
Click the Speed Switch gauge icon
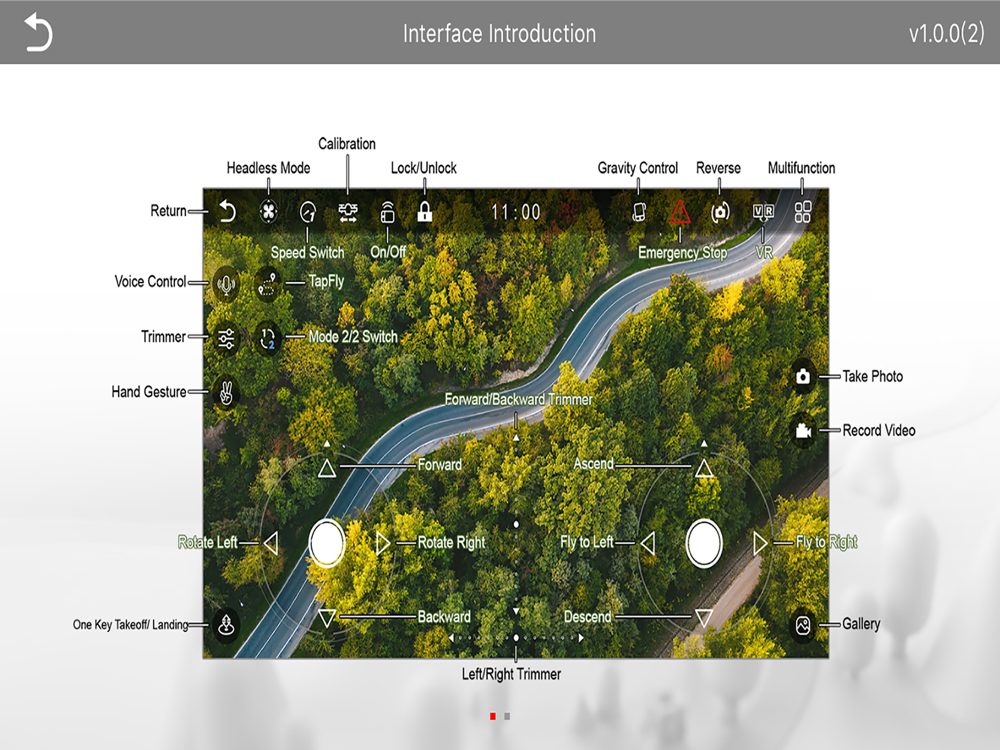click(x=308, y=212)
